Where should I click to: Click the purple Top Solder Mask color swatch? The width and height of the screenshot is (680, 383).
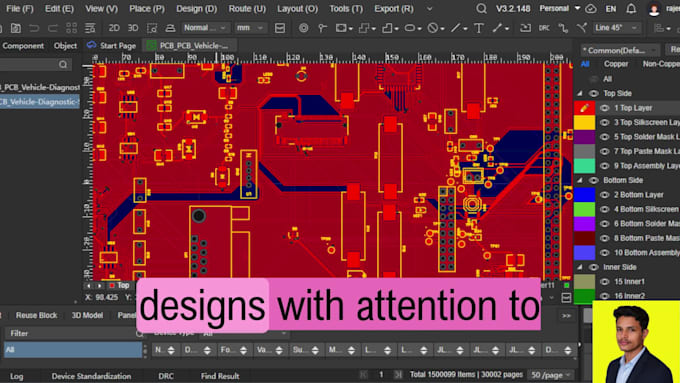click(x=584, y=137)
